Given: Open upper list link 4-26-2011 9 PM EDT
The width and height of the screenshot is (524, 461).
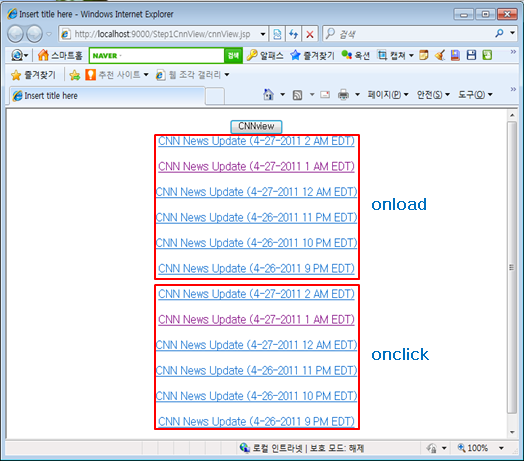Looking at the screenshot, I should pyautogui.click(x=256, y=268).
